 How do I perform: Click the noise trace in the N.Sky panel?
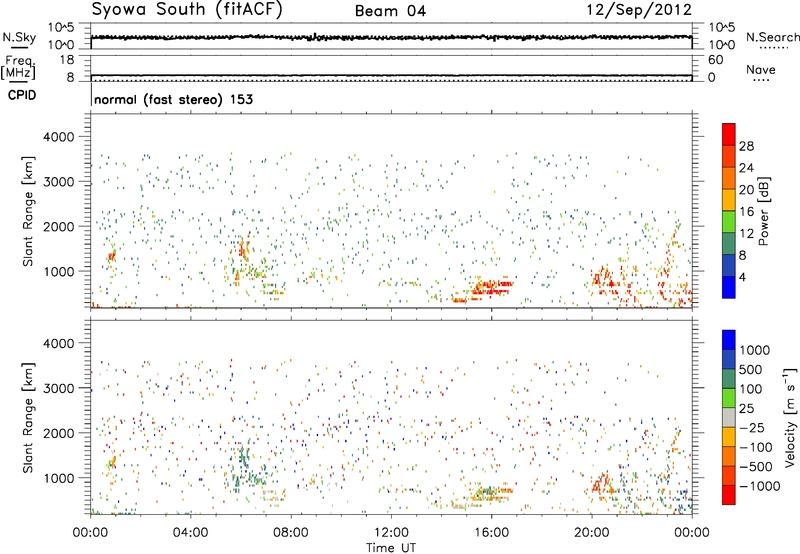[x=391, y=37]
